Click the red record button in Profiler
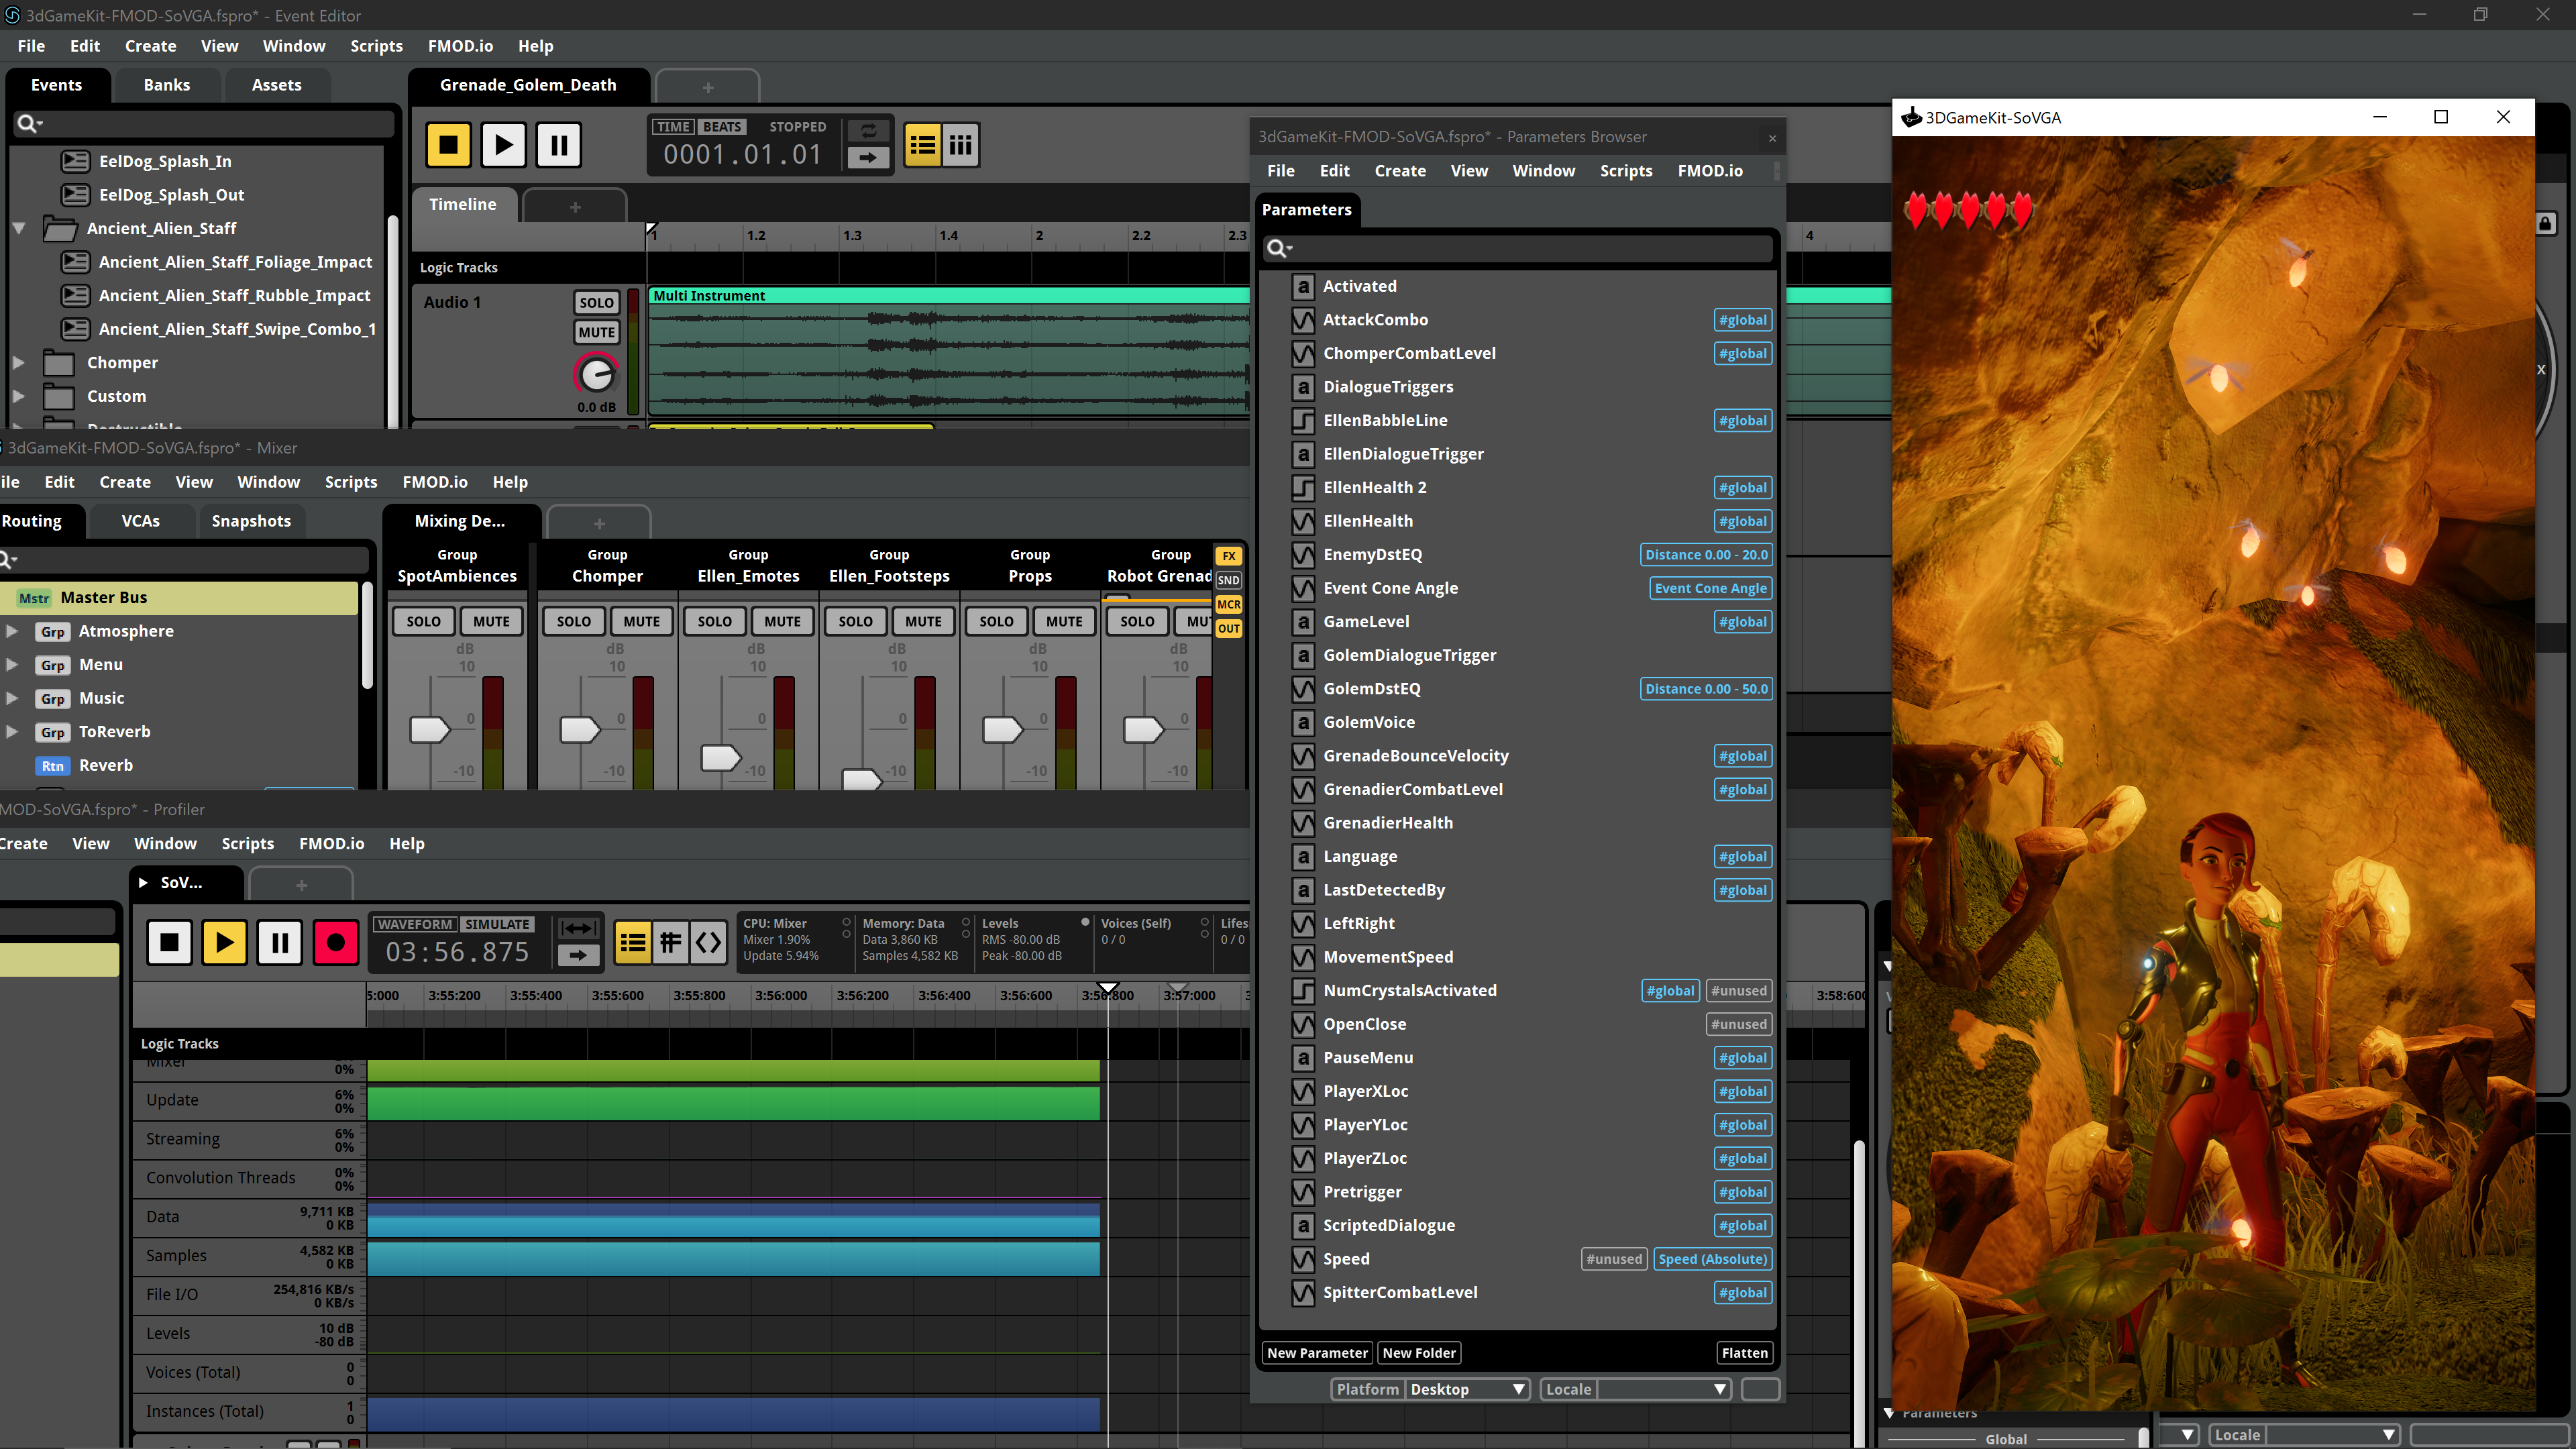2576x1449 pixels. tap(335, 942)
